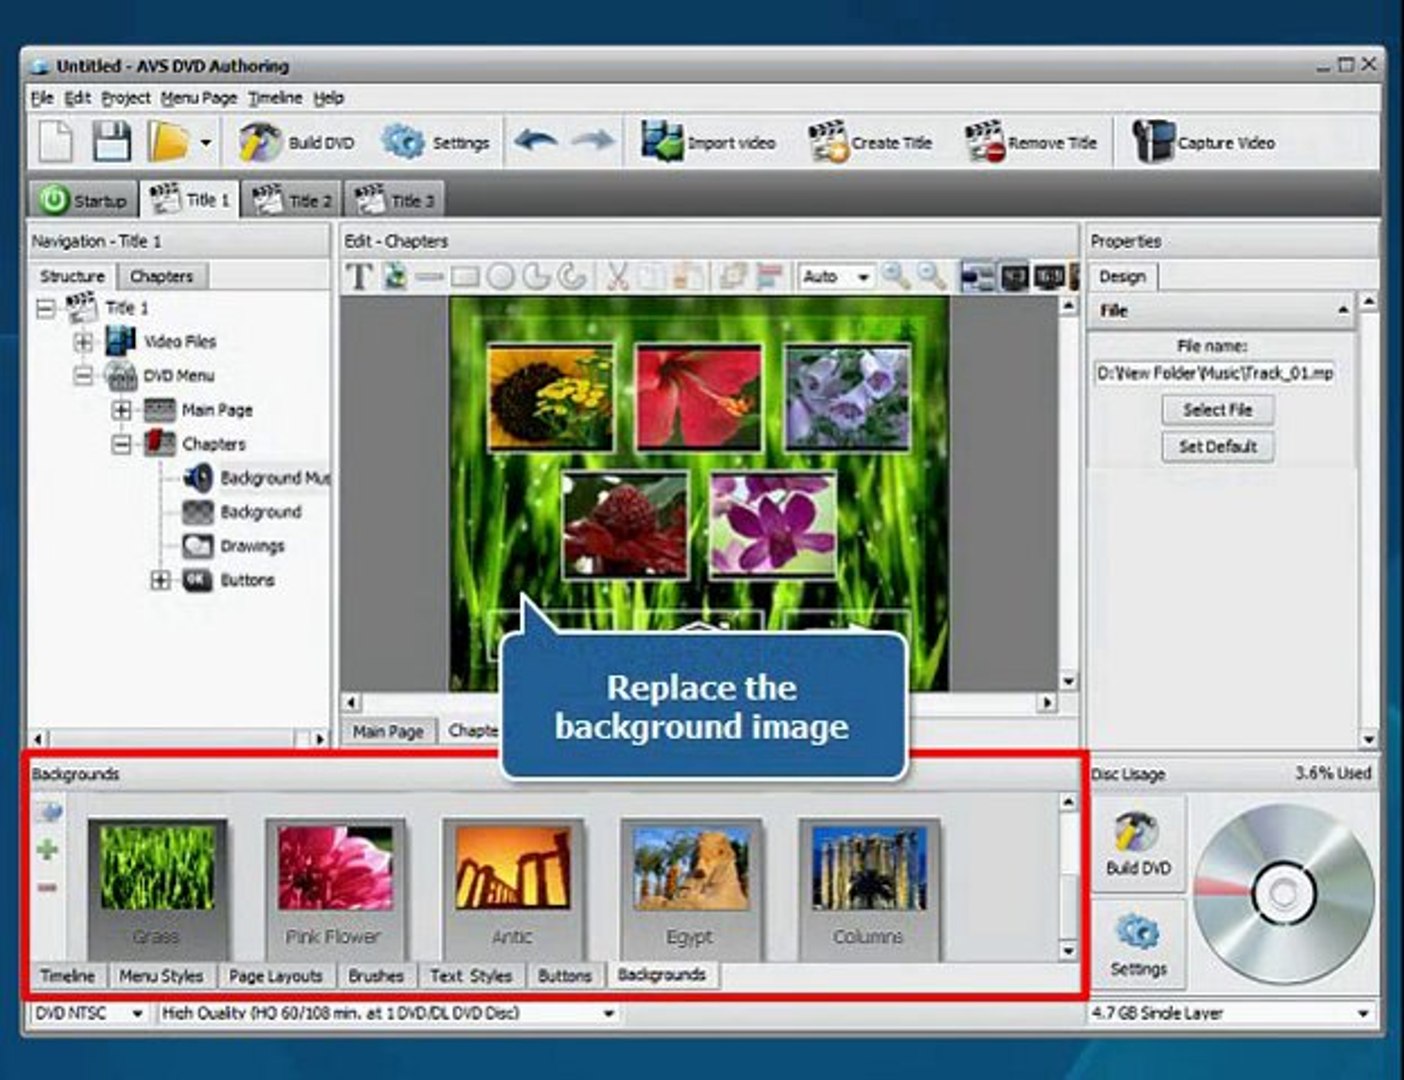This screenshot has width=1404, height=1080.
Task: Collapse the DVD Menu tree node
Action: (x=84, y=376)
